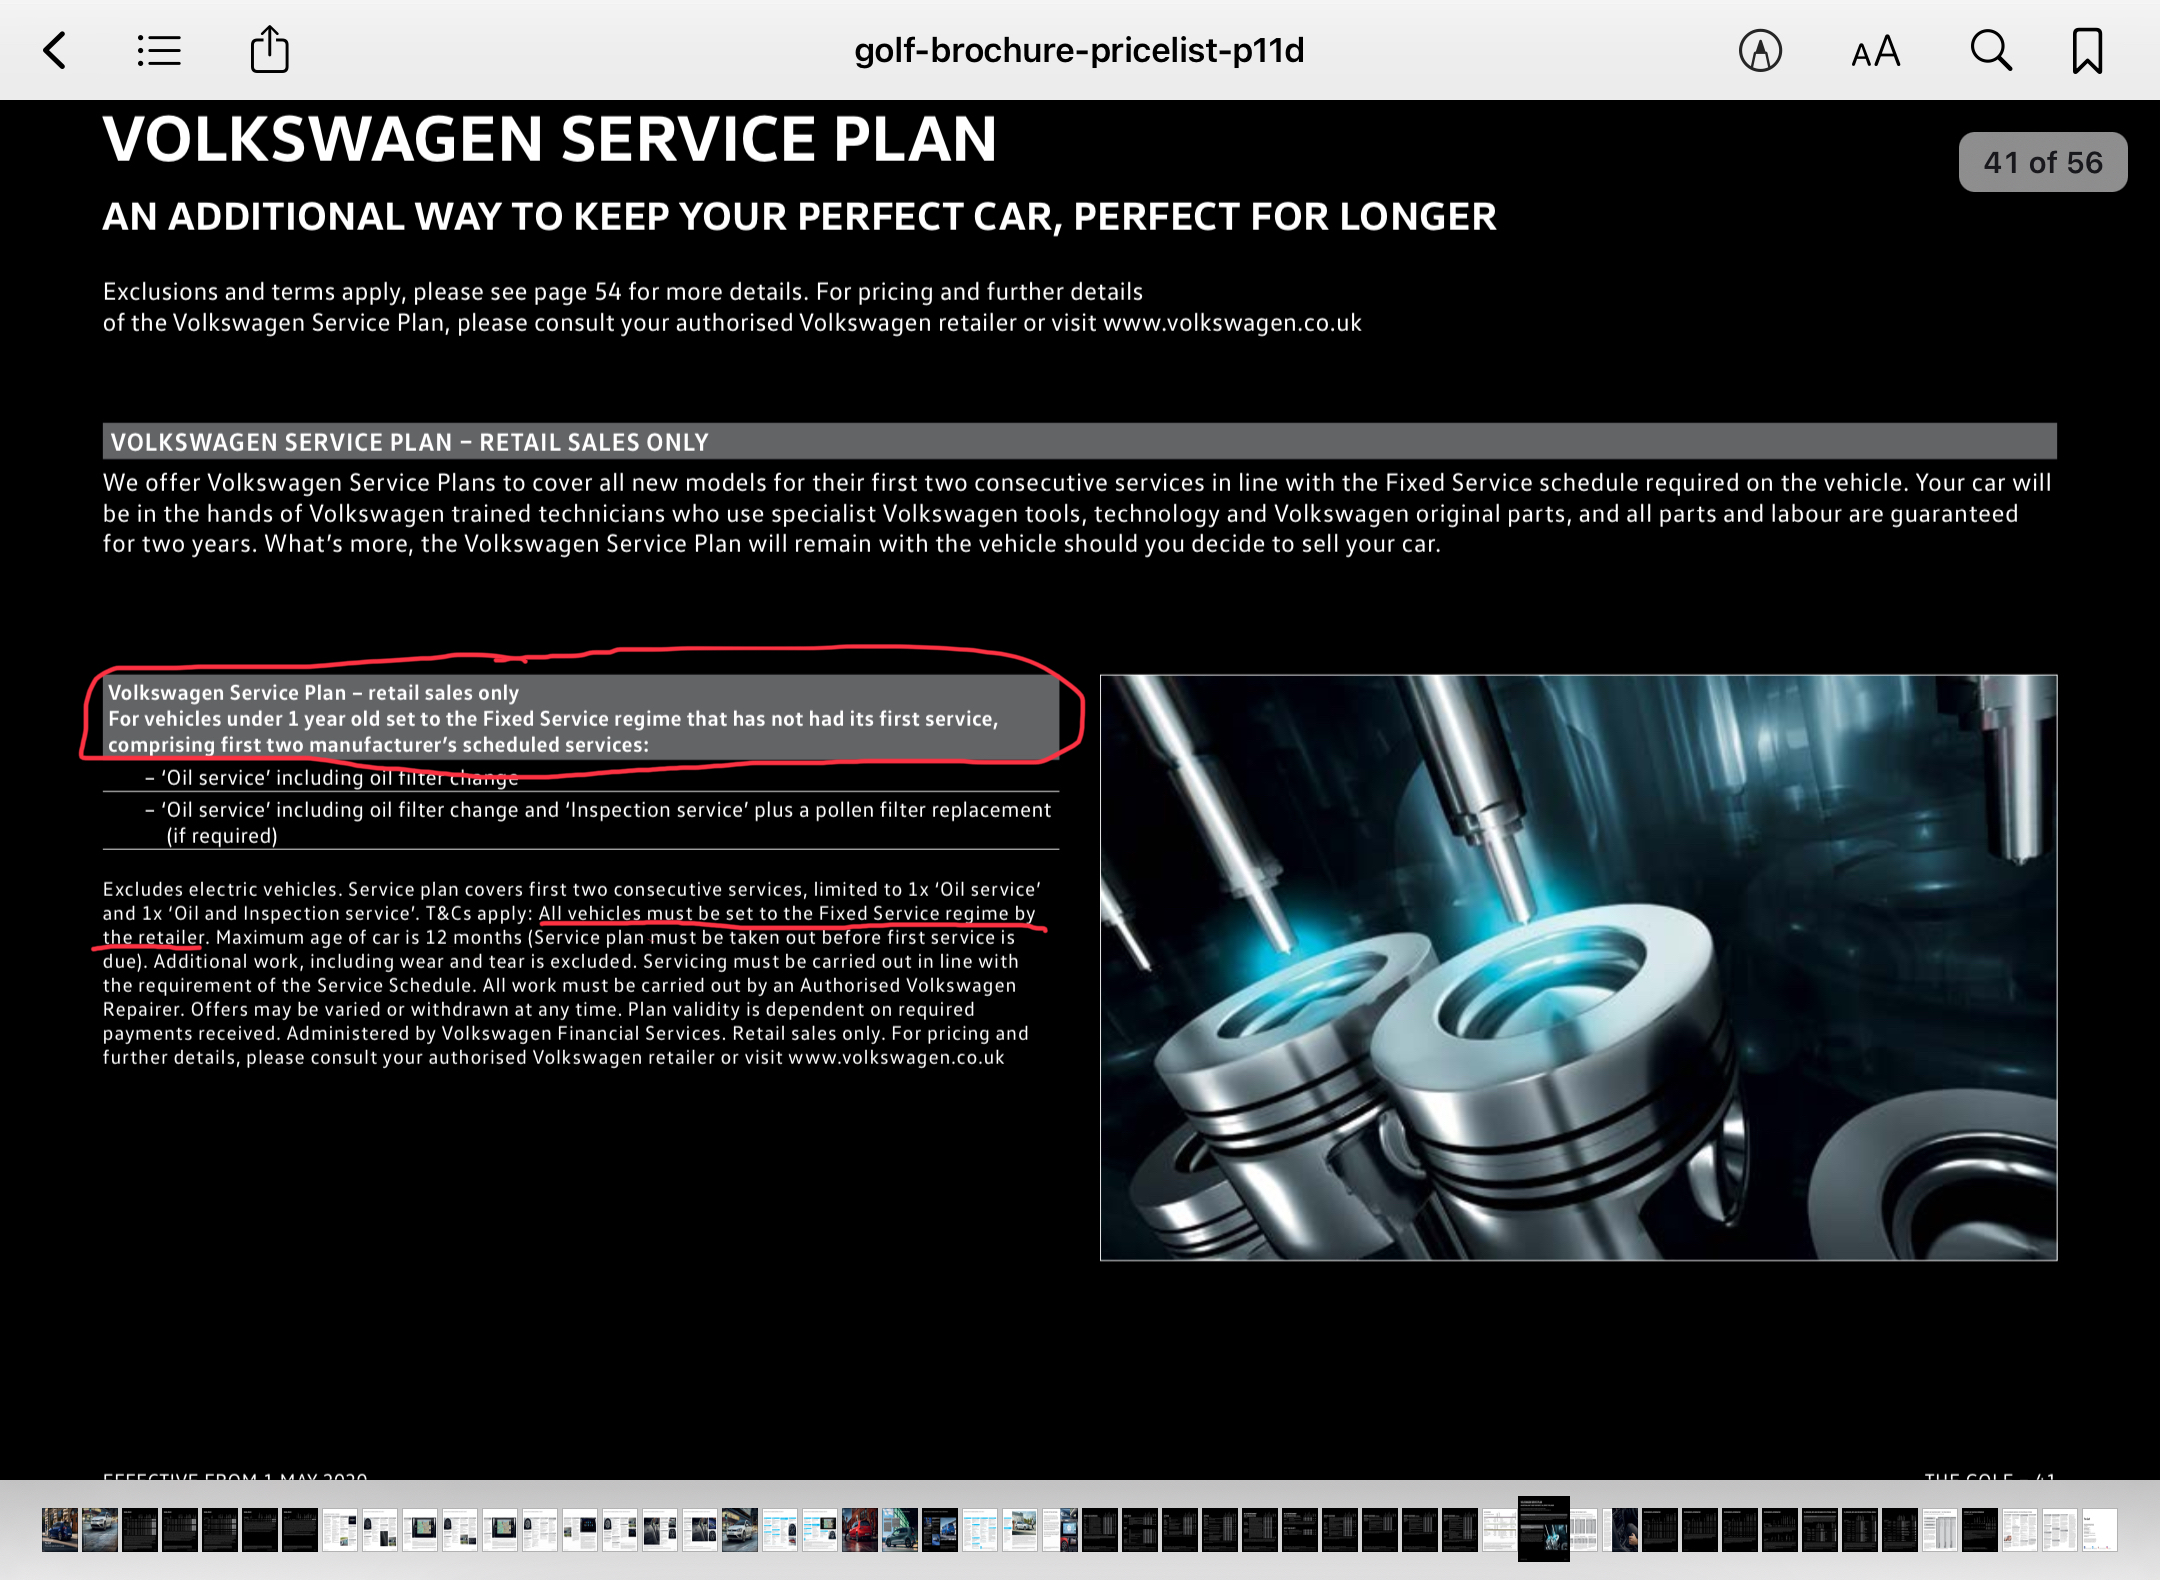
Task: Select the last page thumbnail in the strip
Action: pos(2100,1530)
